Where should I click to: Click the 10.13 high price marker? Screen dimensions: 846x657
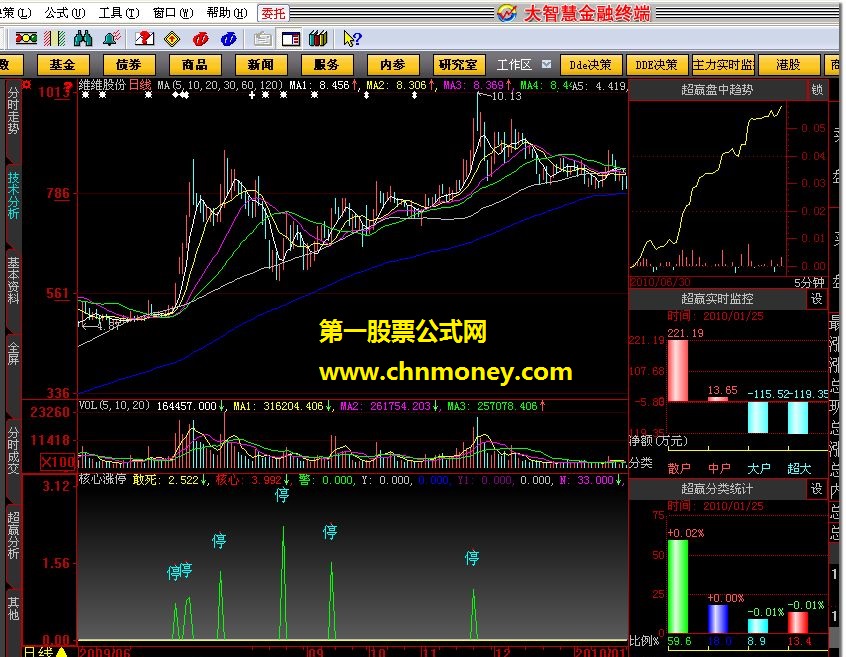(x=507, y=97)
